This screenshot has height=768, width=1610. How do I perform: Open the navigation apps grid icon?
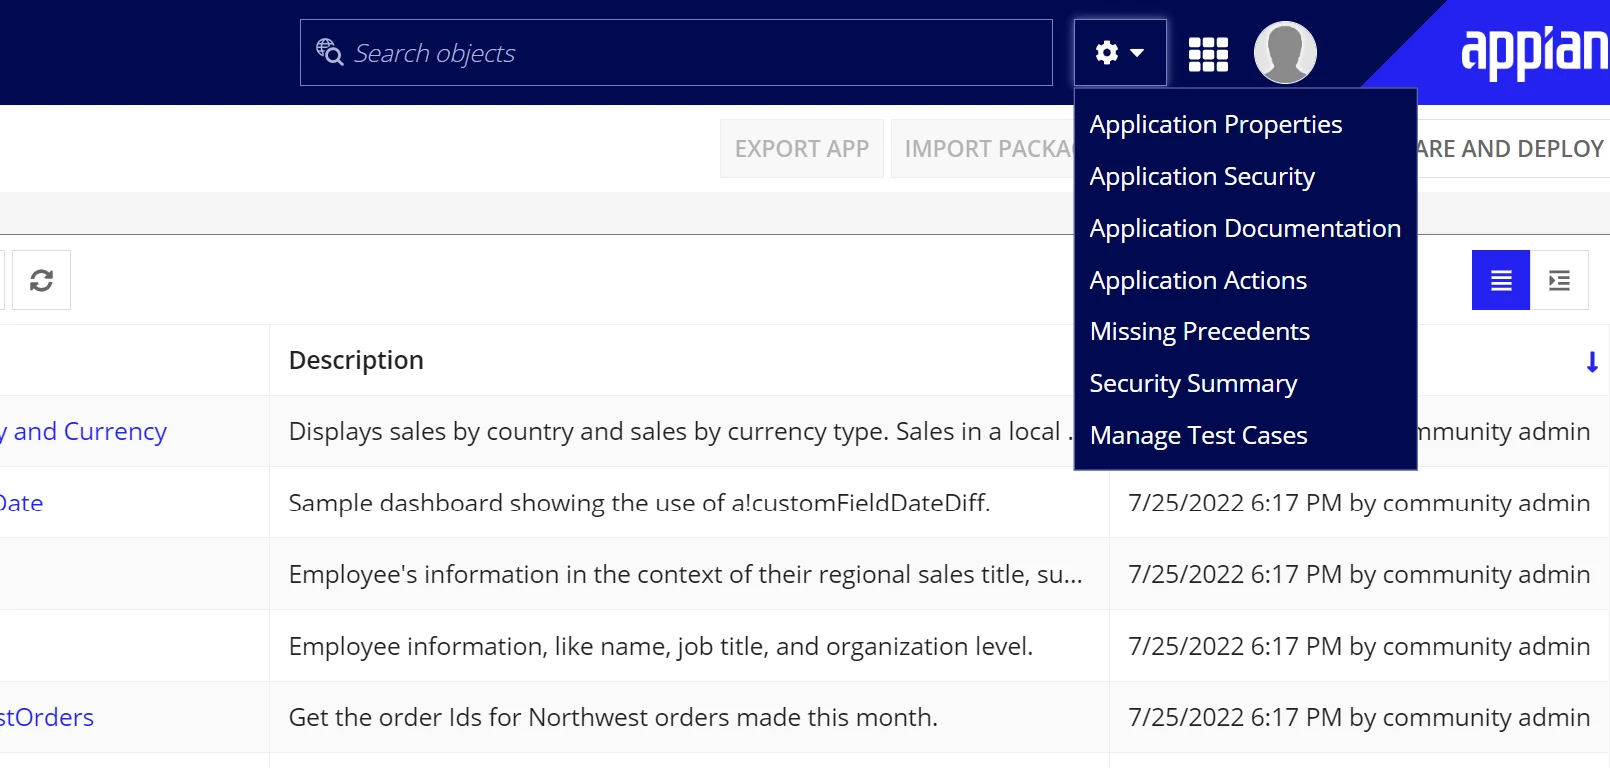click(1208, 54)
